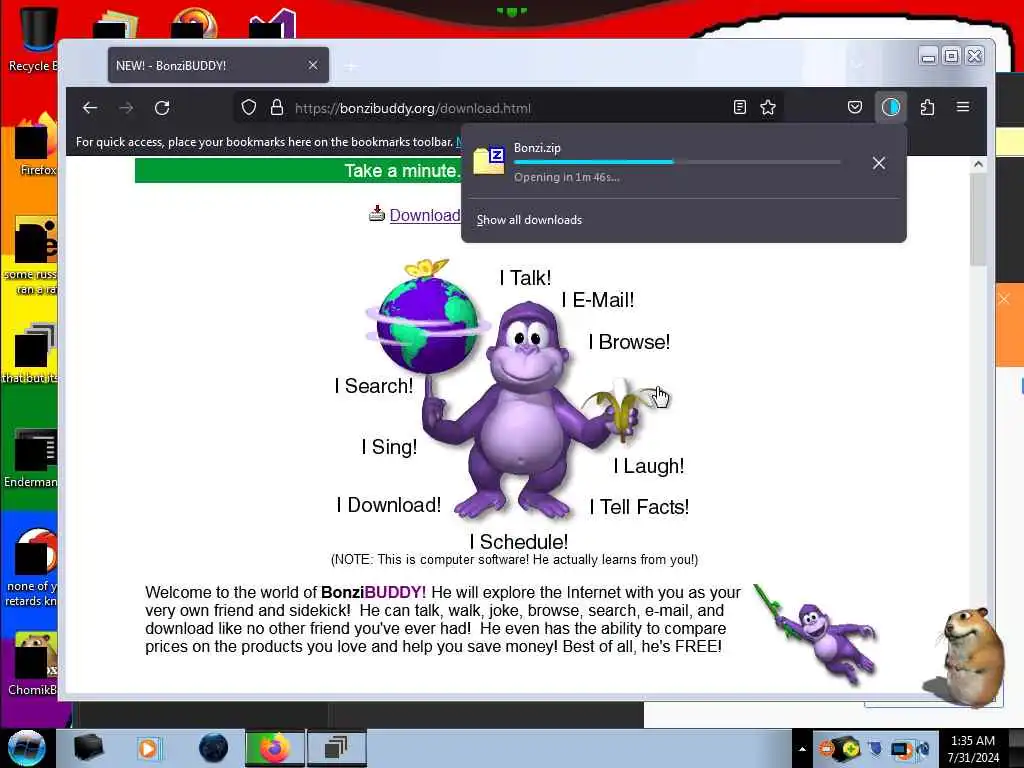
Task: Click the Take a minute green banner
Action: (298, 170)
